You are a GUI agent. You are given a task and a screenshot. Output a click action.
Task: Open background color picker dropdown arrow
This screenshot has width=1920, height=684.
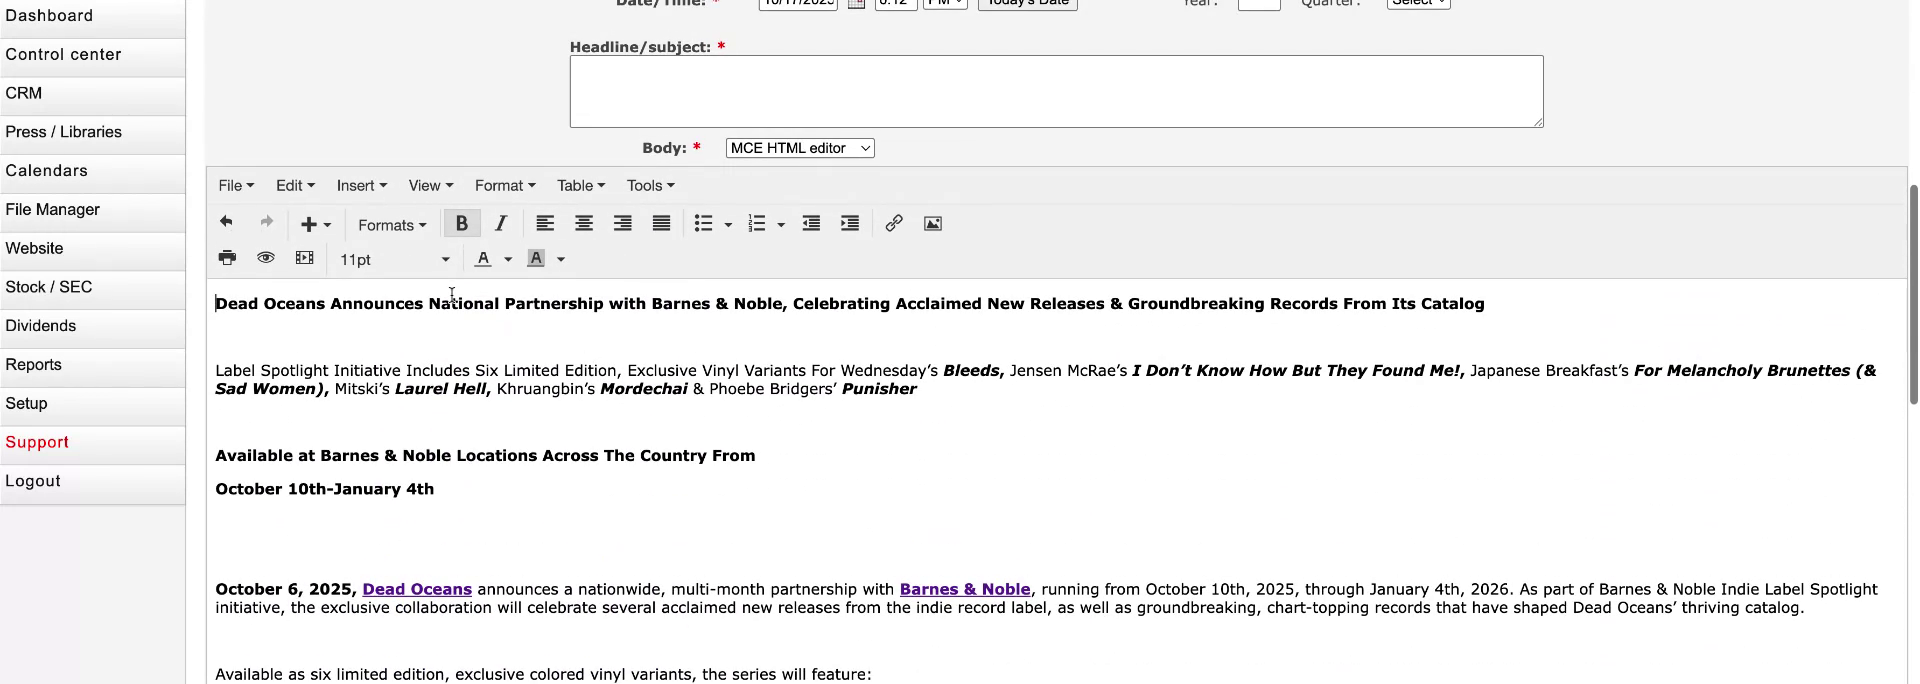tap(561, 260)
